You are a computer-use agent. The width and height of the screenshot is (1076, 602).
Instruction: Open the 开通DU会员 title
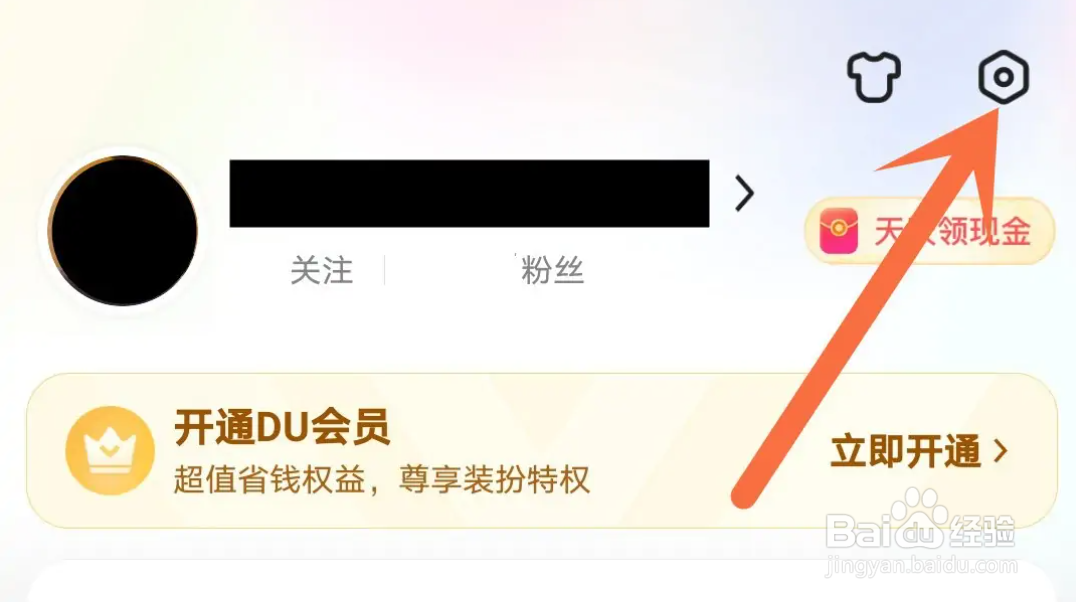(x=282, y=427)
